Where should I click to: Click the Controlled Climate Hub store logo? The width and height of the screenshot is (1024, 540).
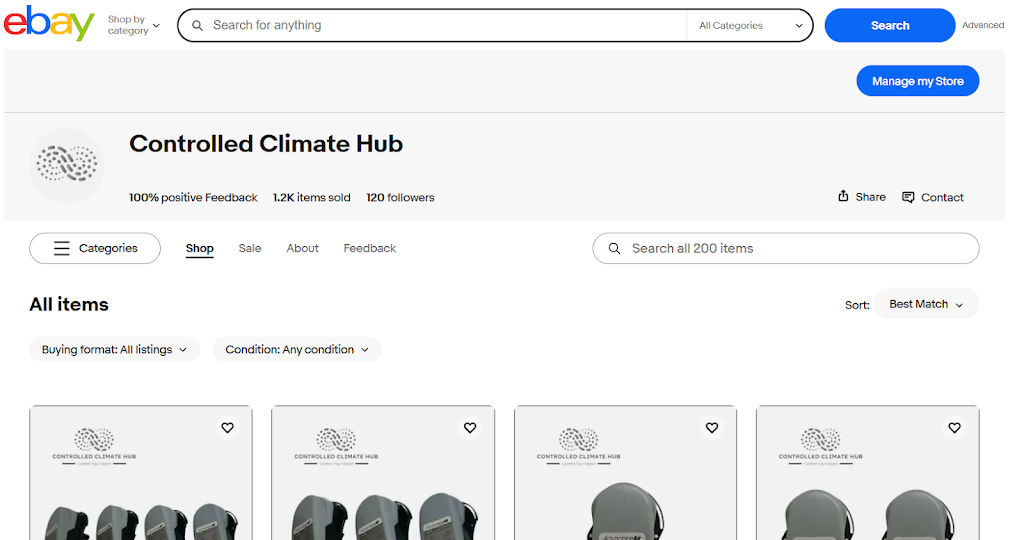click(67, 165)
